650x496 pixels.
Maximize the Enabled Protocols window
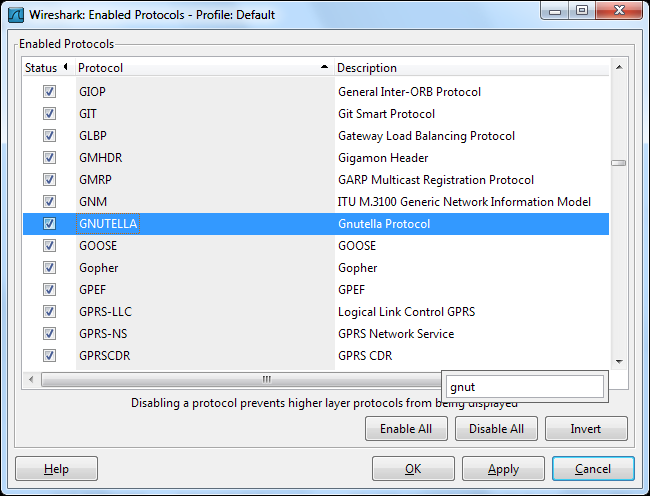pos(582,10)
